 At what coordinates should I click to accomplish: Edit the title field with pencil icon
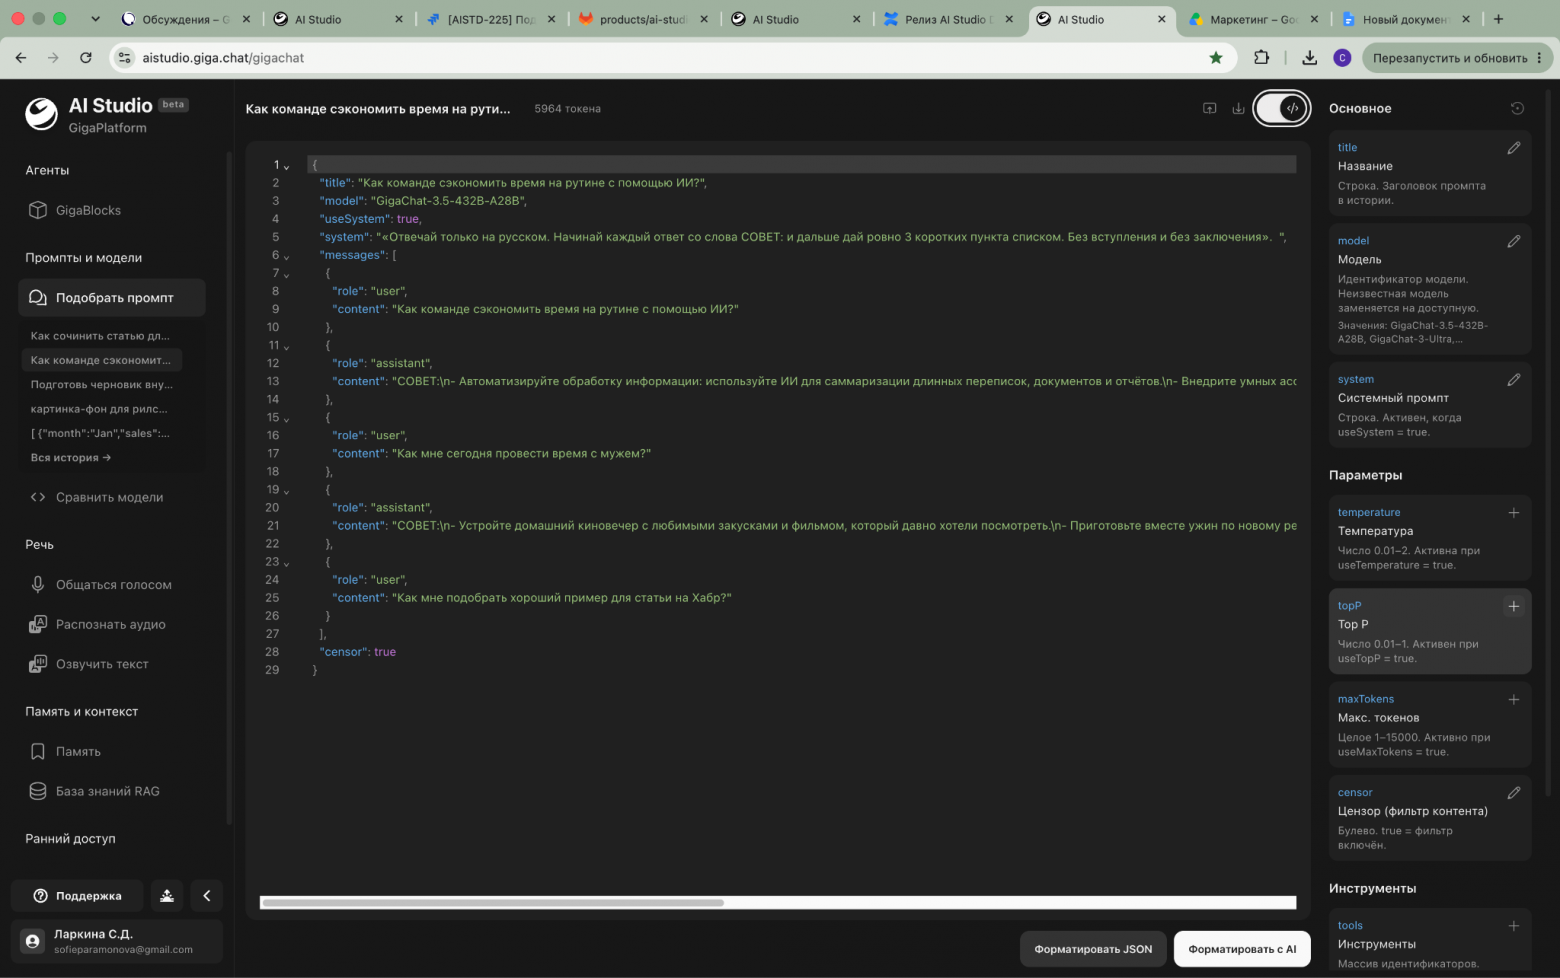[x=1514, y=148]
